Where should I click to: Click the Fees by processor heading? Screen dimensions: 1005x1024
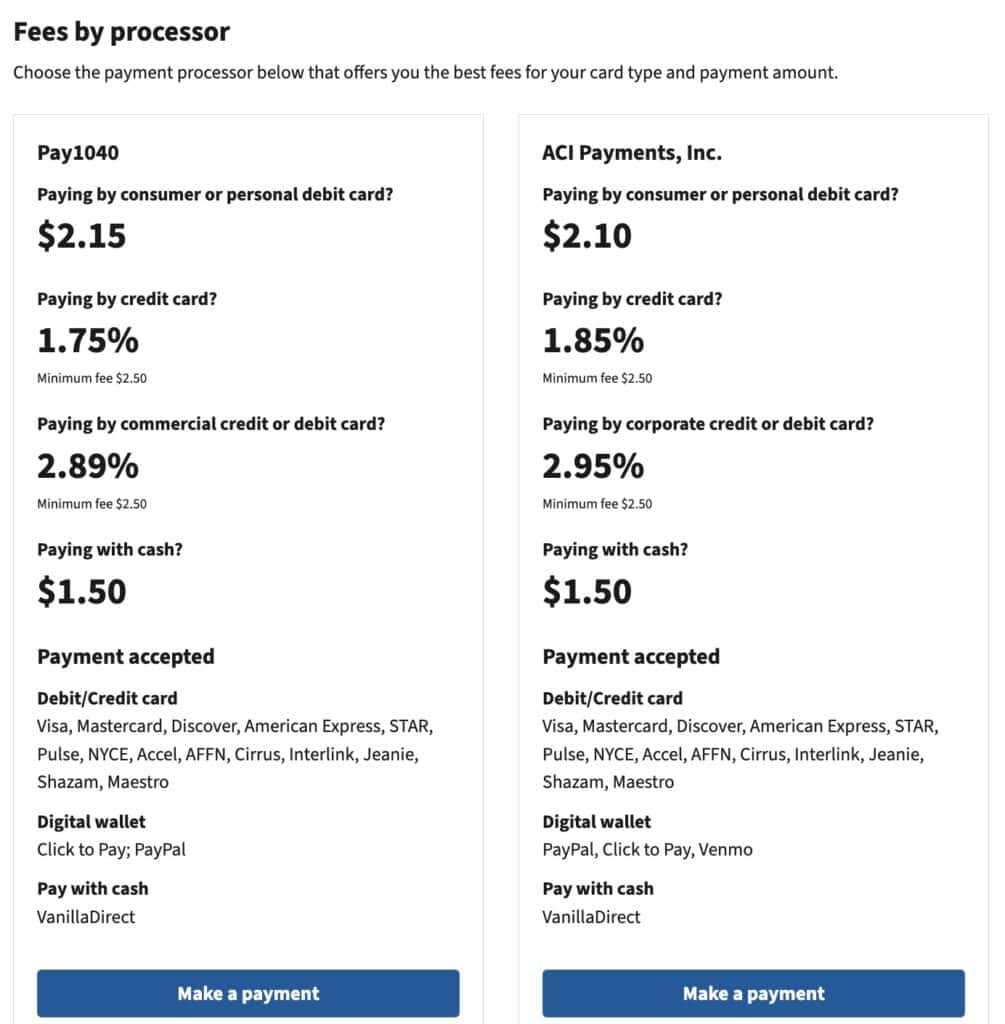coord(122,32)
